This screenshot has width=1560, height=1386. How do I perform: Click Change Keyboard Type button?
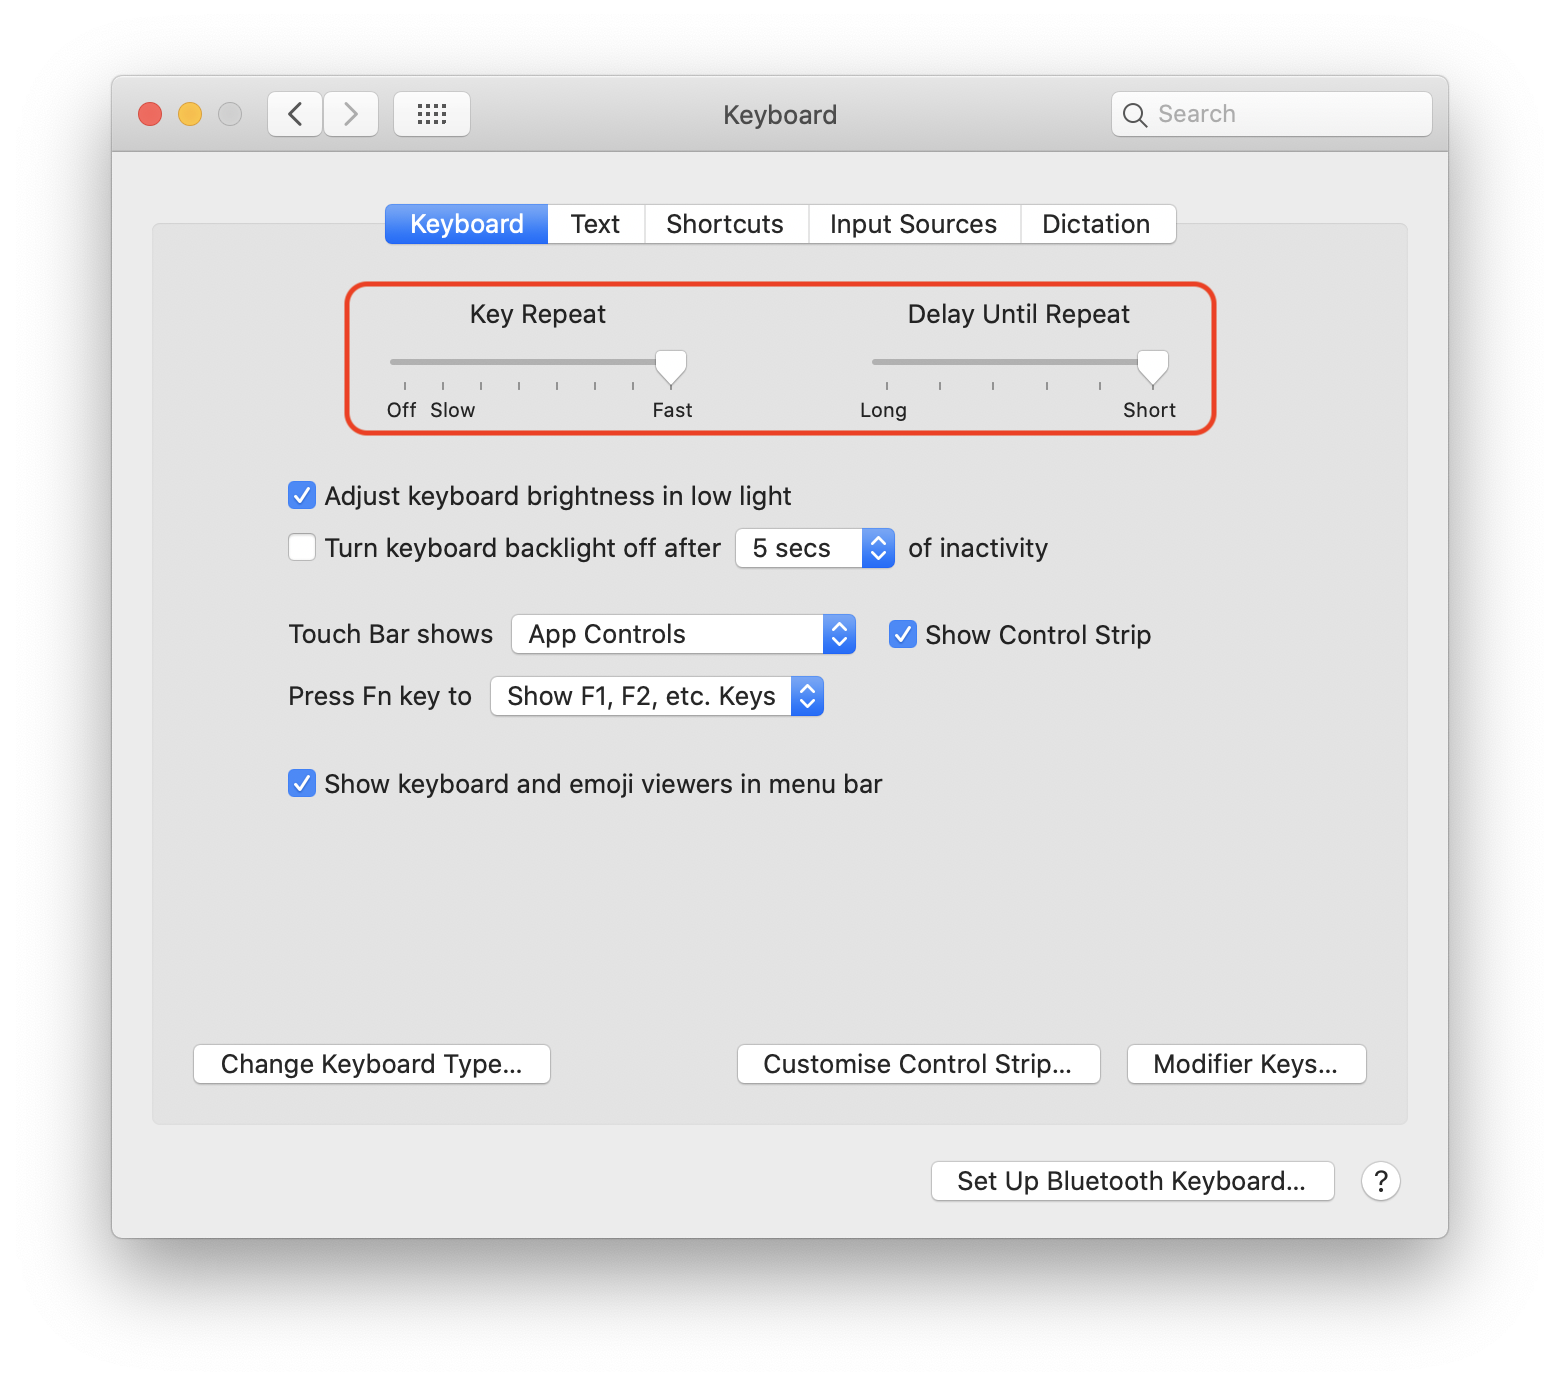[372, 1064]
